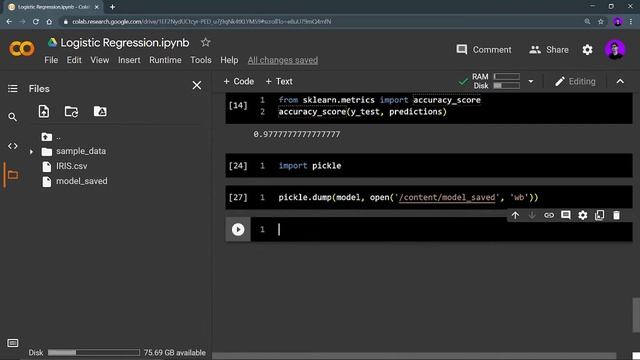Add a new Text cell

point(279,81)
